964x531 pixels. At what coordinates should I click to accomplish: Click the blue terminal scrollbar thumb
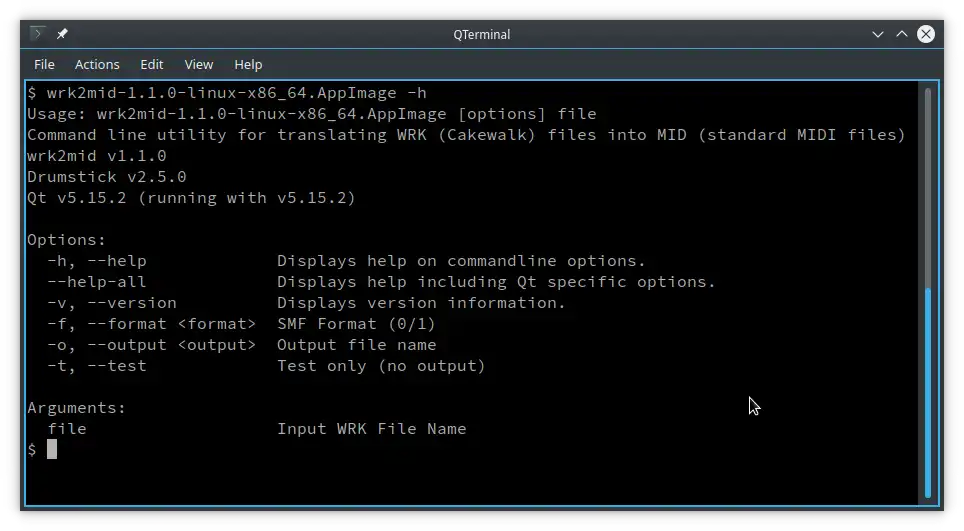click(x=929, y=390)
